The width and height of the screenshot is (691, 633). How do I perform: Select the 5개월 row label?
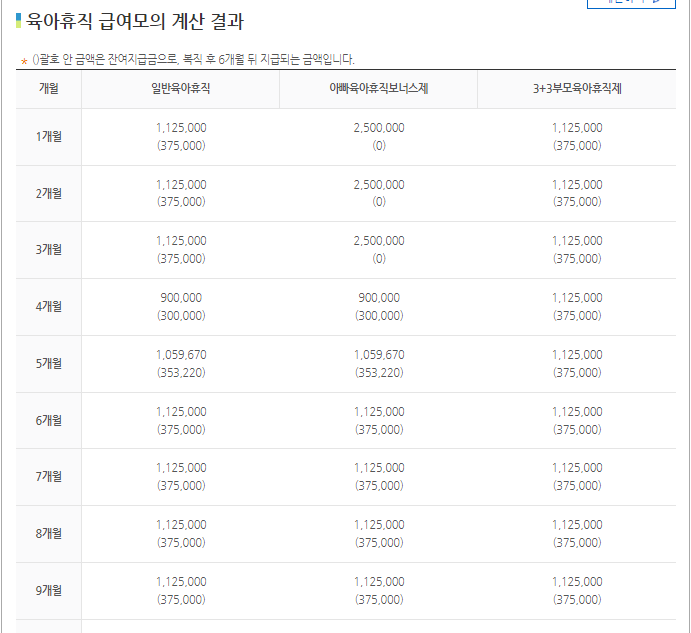pyautogui.click(x=48, y=364)
